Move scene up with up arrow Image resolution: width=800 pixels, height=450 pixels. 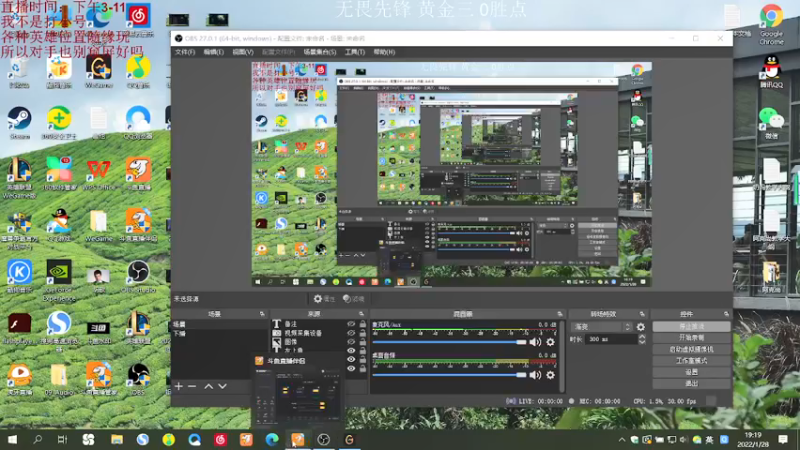coord(209,386)
